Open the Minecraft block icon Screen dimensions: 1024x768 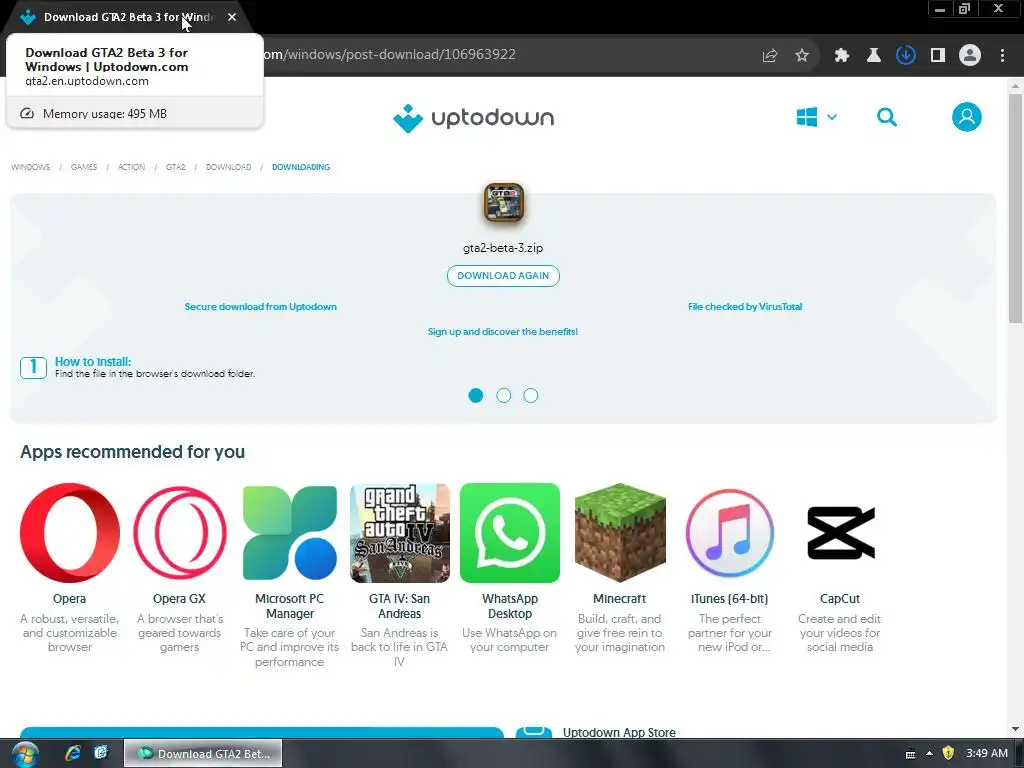click(x=620, y=533)
